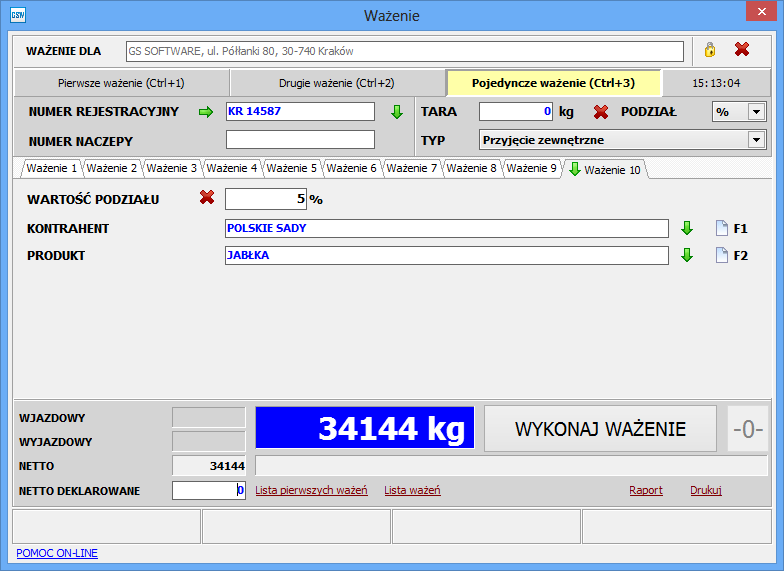
Task: Click green right arrow by Numer rejestracyjny
Action: (x=206, y=112)
